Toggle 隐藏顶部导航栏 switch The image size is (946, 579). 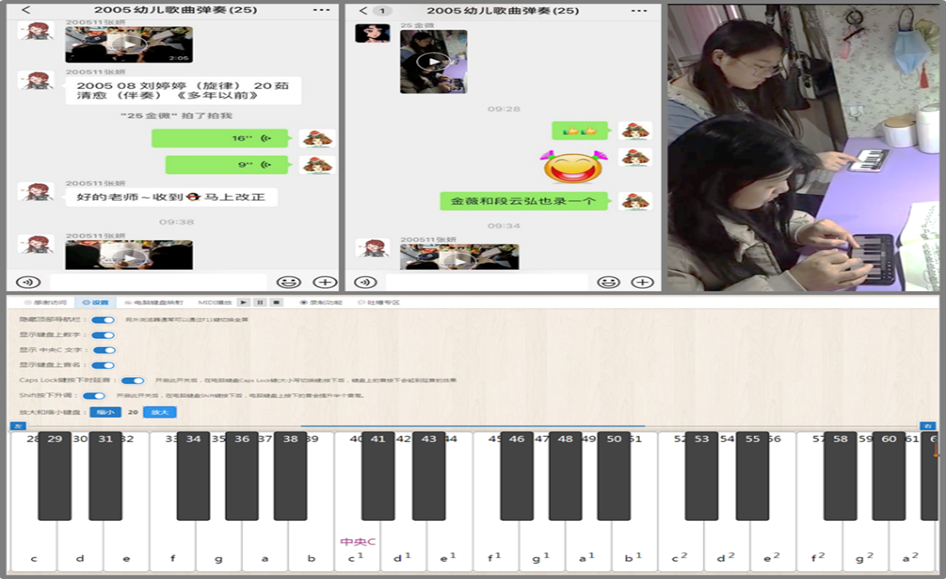pos(103,320)
